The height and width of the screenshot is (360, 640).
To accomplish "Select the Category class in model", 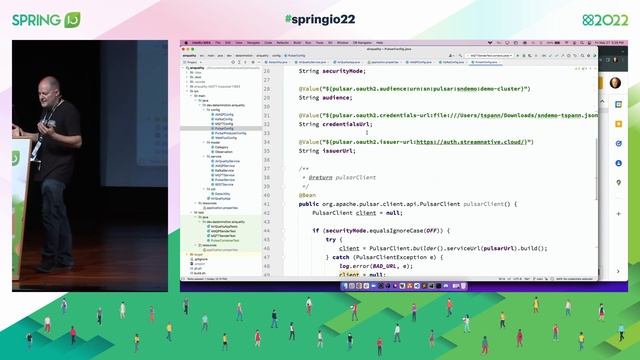I will [x=220, y=147].
